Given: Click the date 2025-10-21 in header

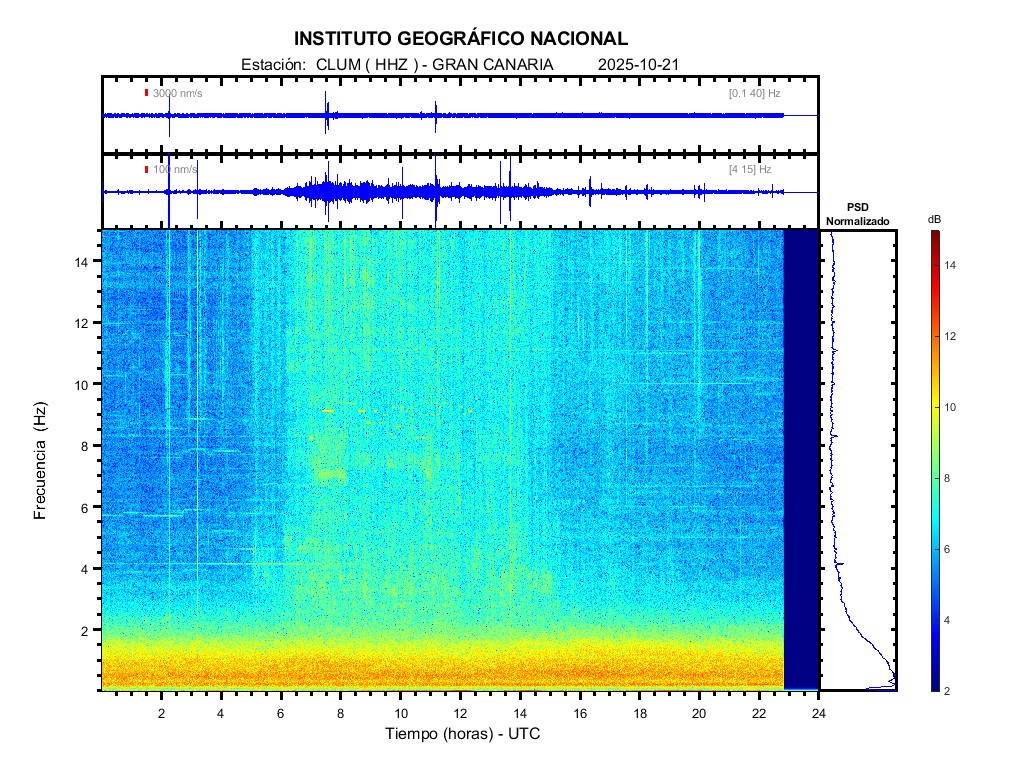Looking at the screenshot, I should coord(639,64).
